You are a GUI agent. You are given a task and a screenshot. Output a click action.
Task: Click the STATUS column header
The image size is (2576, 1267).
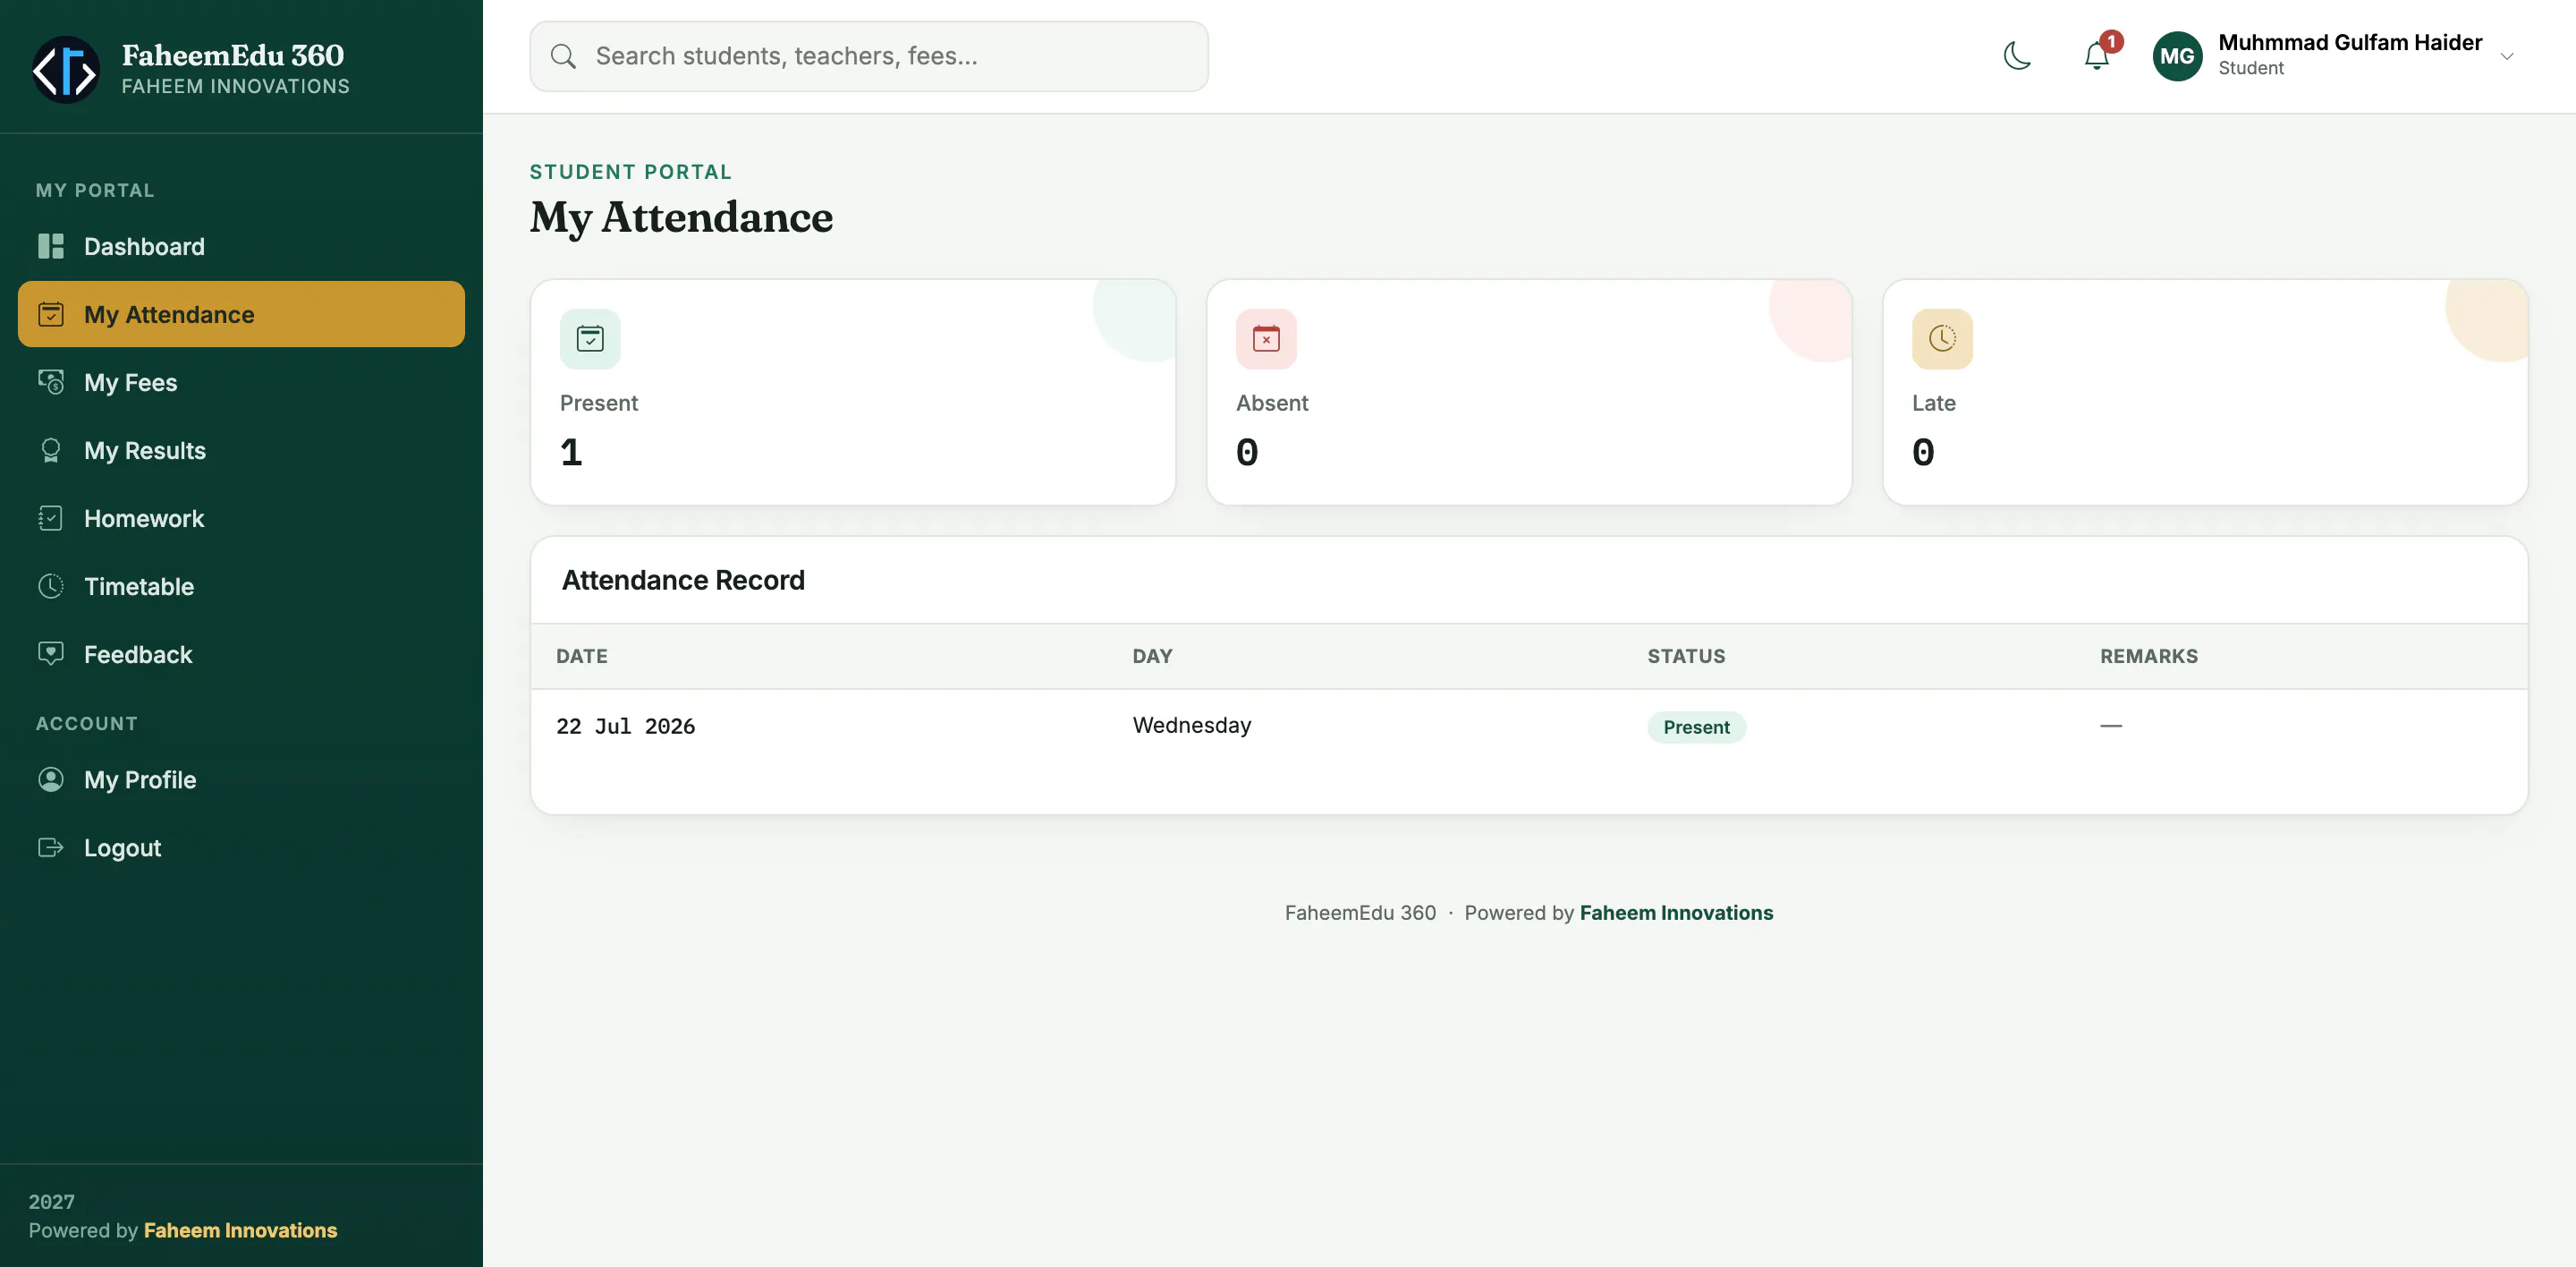(1686, 656)
